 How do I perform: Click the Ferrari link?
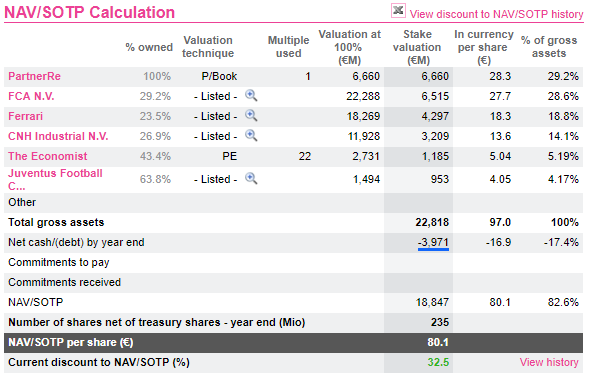25,116
